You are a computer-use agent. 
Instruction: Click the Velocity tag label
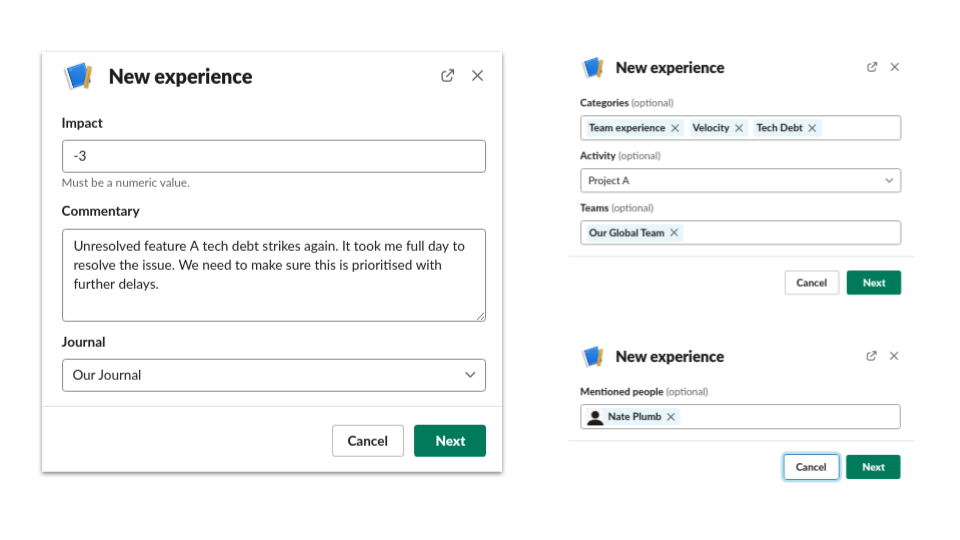(x=711, y=128)
